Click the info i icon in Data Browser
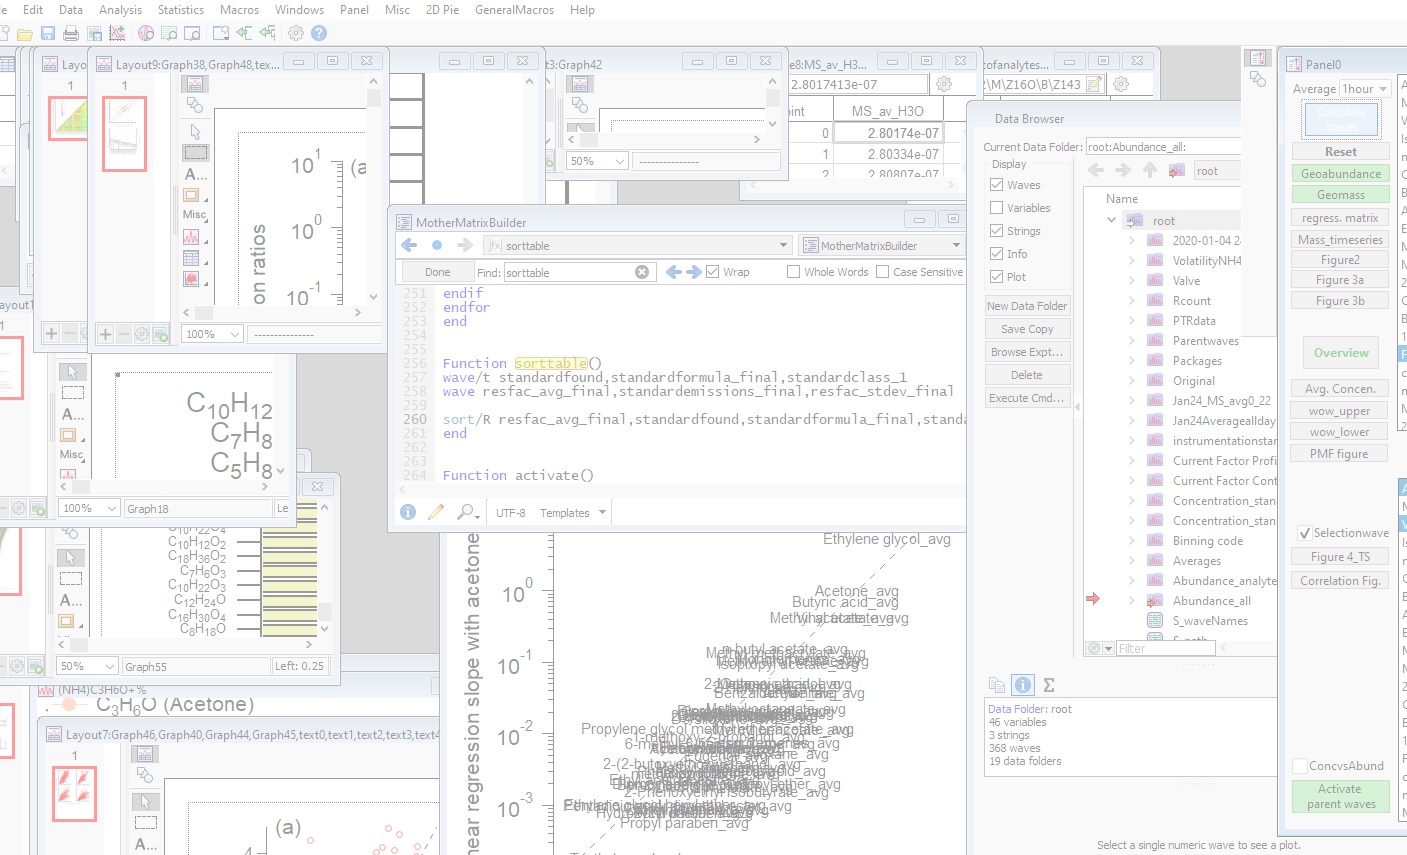 pos(1023,685)
